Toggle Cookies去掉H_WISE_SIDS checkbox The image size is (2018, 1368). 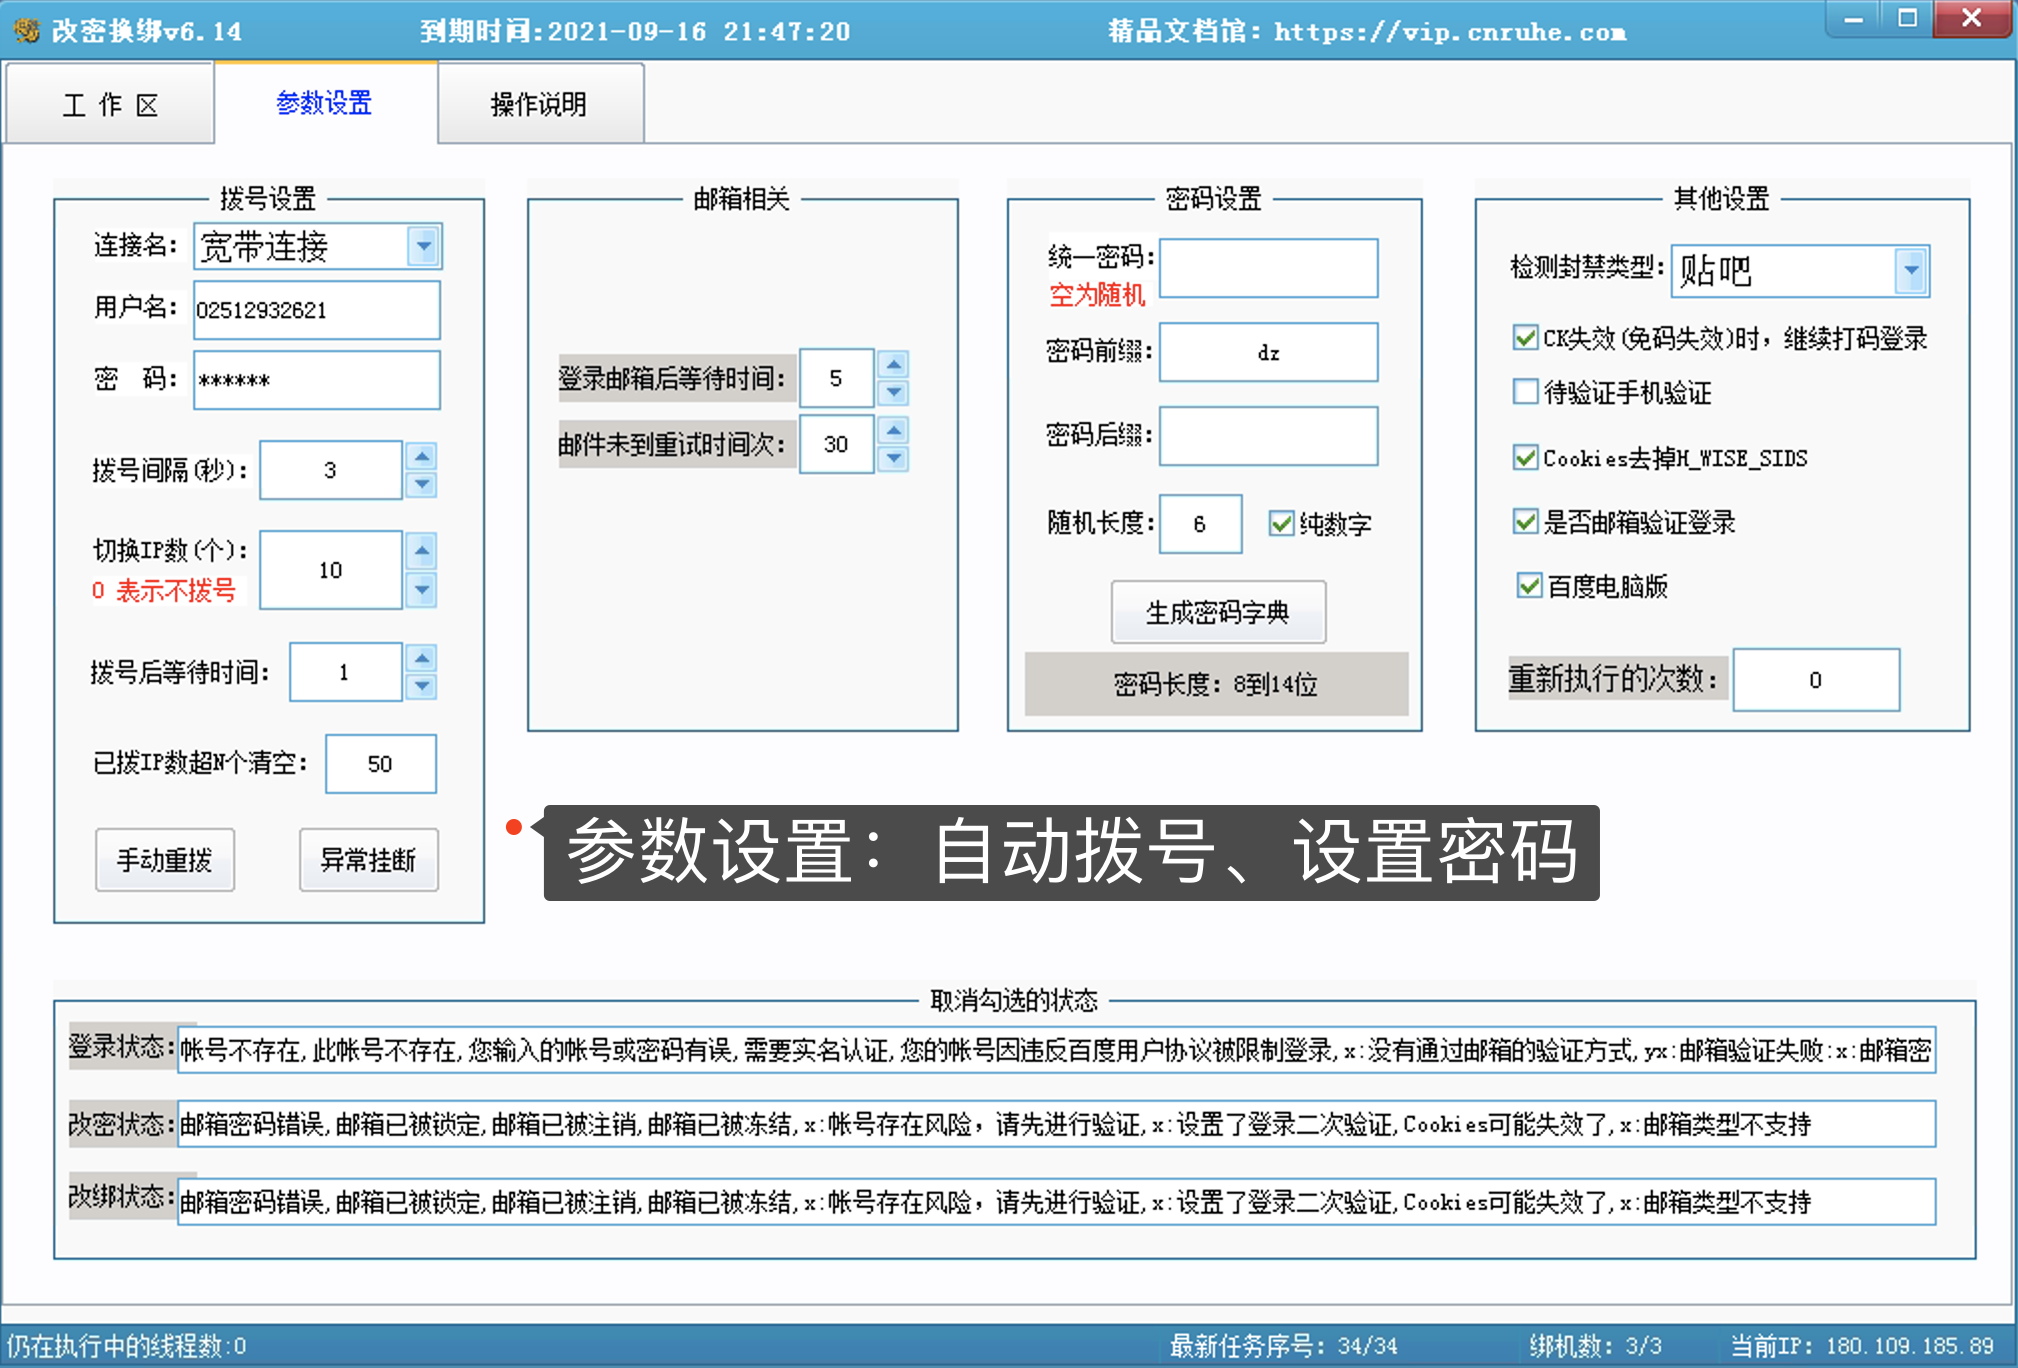click(x=1526, y=458)
